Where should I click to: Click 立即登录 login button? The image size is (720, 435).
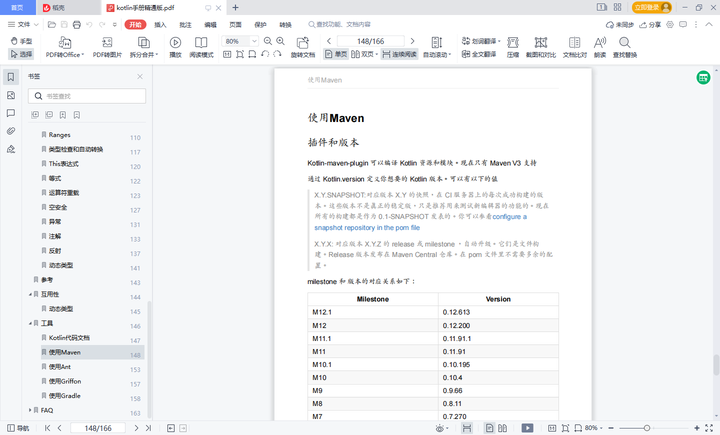click(x=652, y=7)
